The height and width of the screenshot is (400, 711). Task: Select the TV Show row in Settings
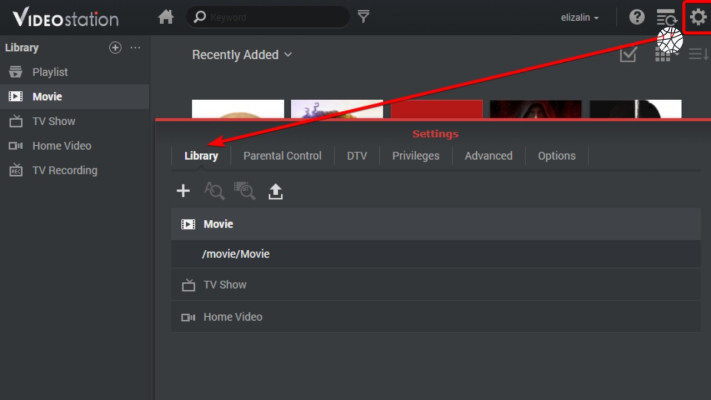click(x=436, y=285)
